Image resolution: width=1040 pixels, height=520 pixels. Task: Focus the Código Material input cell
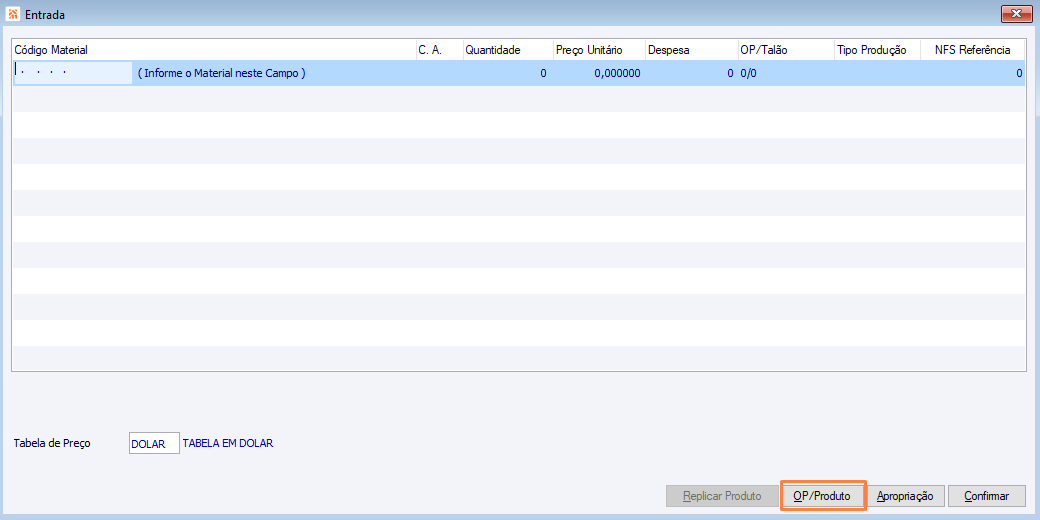(73, 73)
